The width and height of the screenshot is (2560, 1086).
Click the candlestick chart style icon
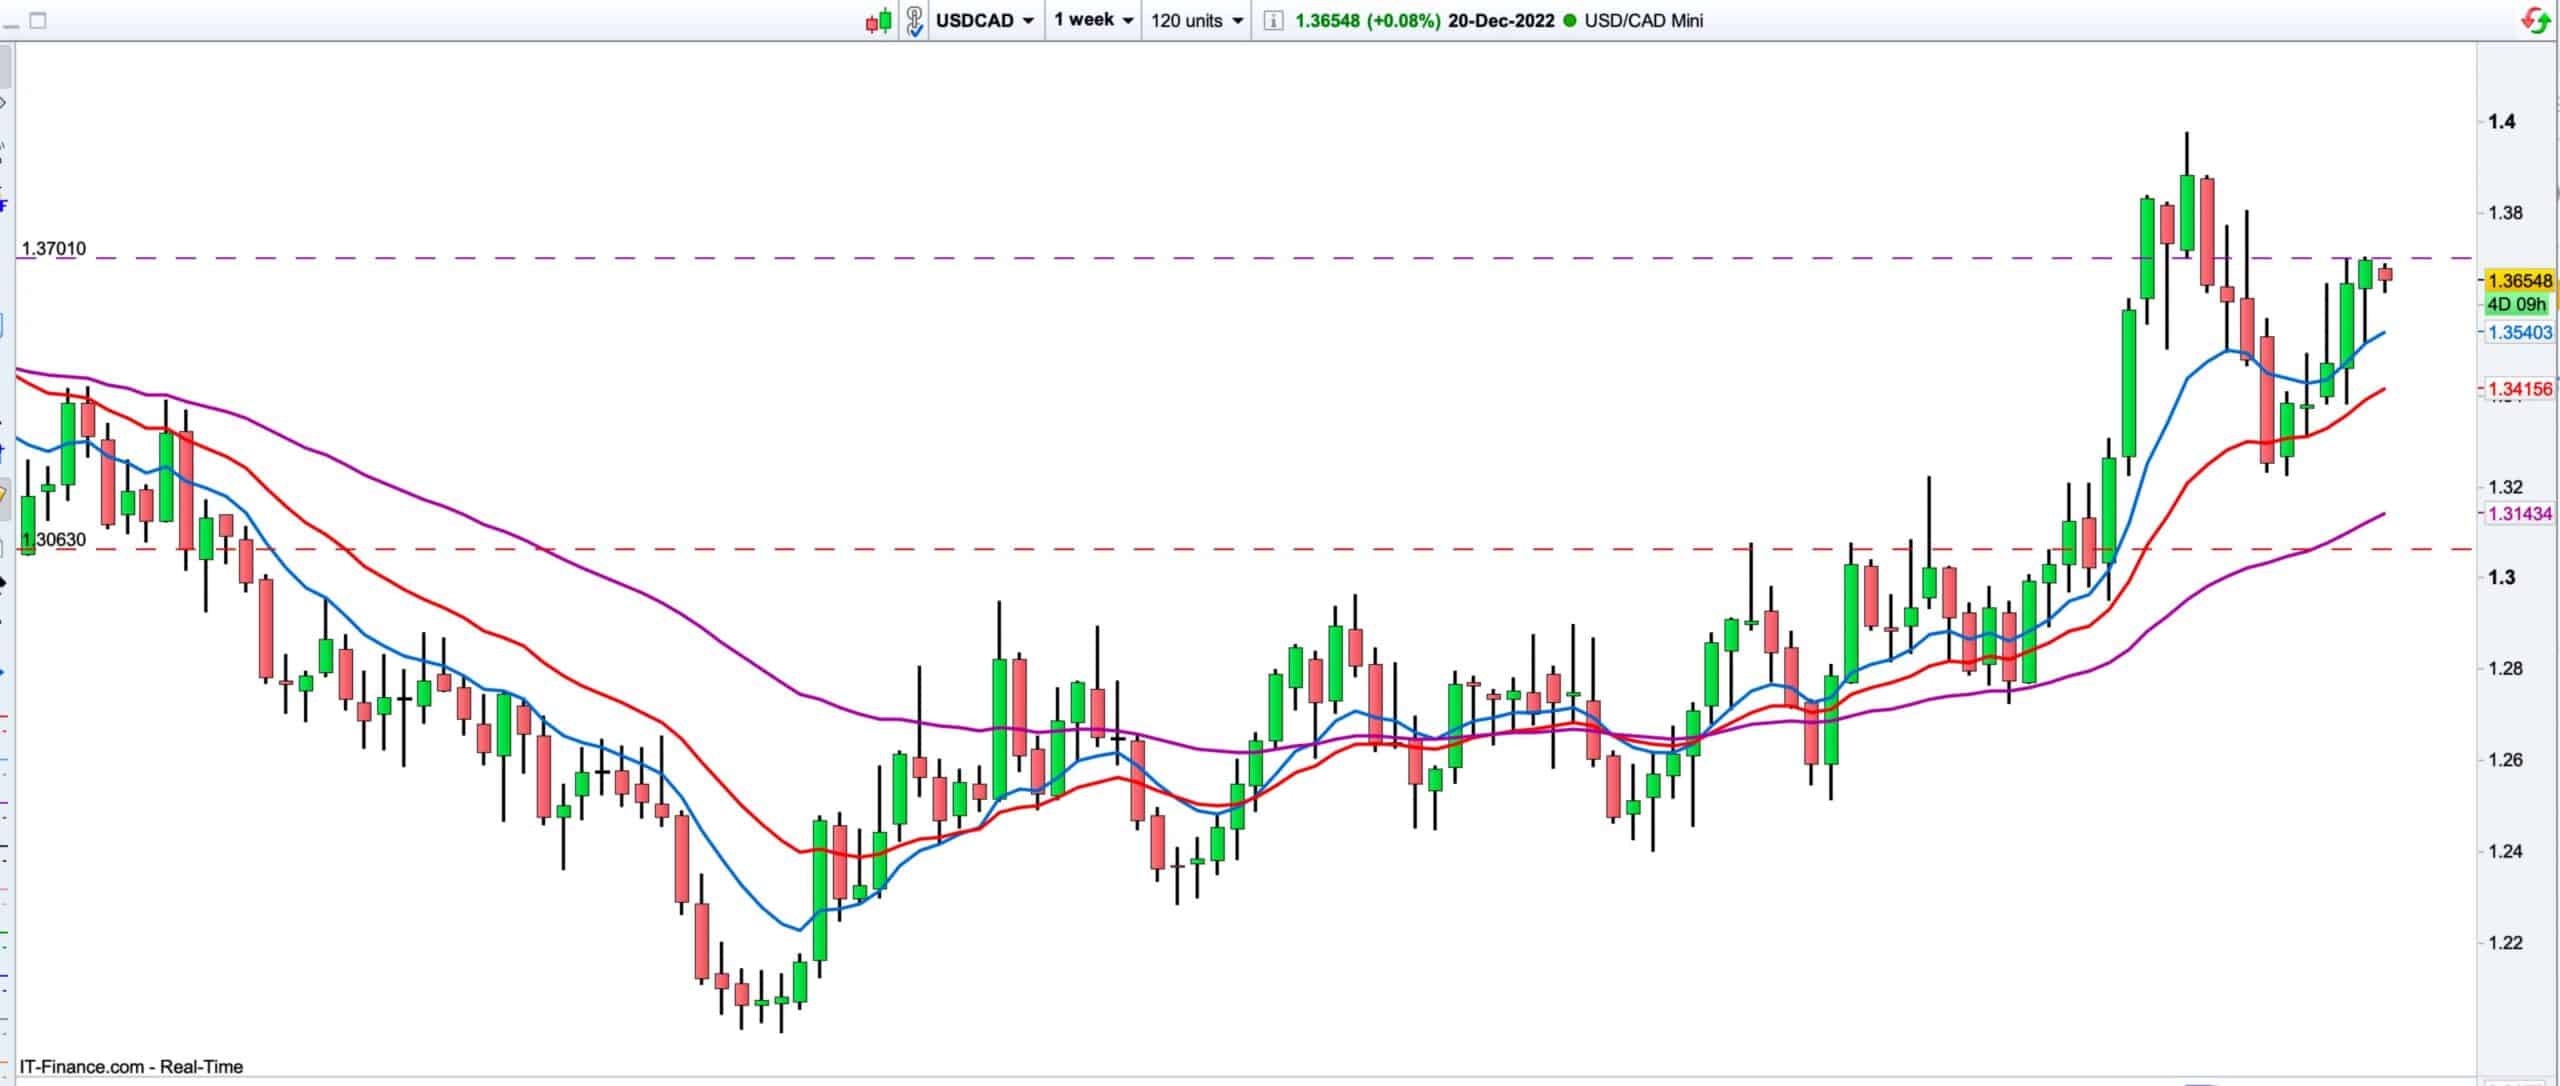[878, 21]
